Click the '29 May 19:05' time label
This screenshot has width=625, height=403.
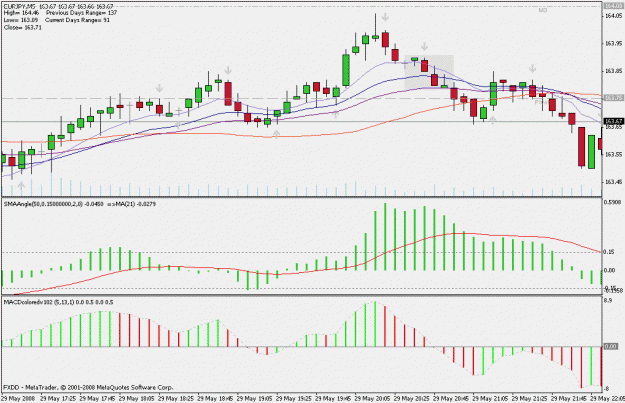(x=255, y=399)
